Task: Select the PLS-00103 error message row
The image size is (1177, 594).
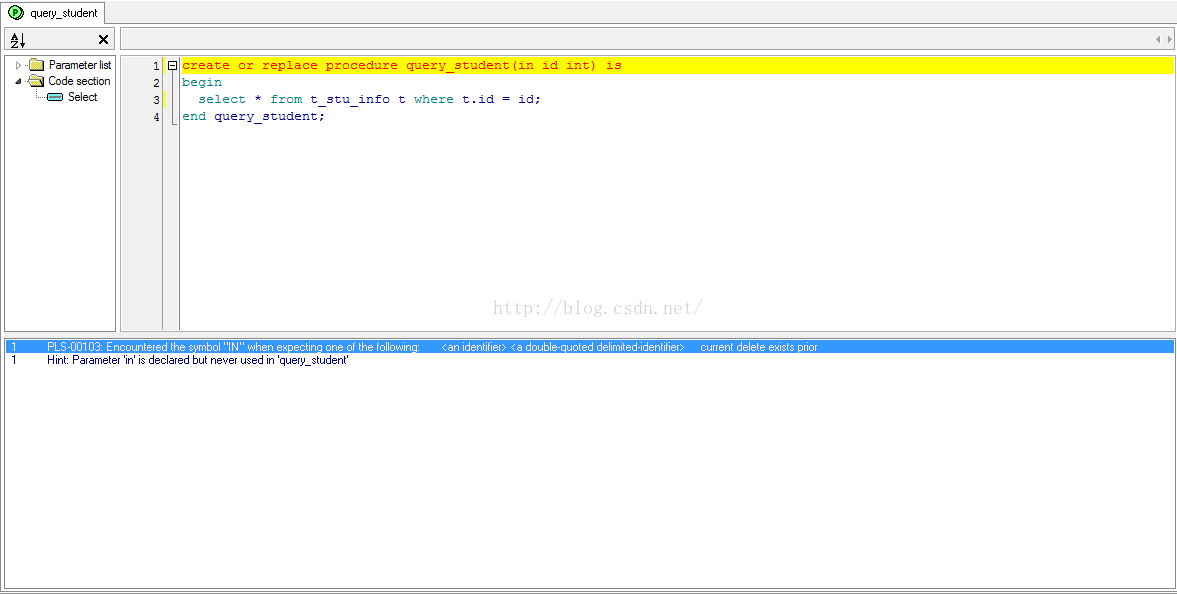Action: pyautogui.click(x=589, y=347)
